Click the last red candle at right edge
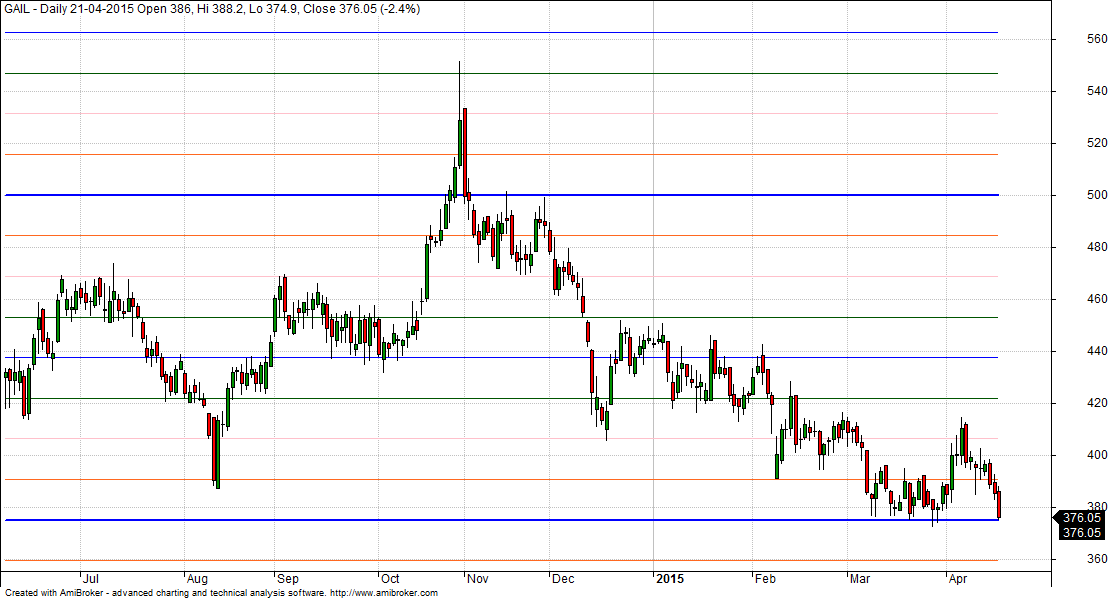 (998, 505)
